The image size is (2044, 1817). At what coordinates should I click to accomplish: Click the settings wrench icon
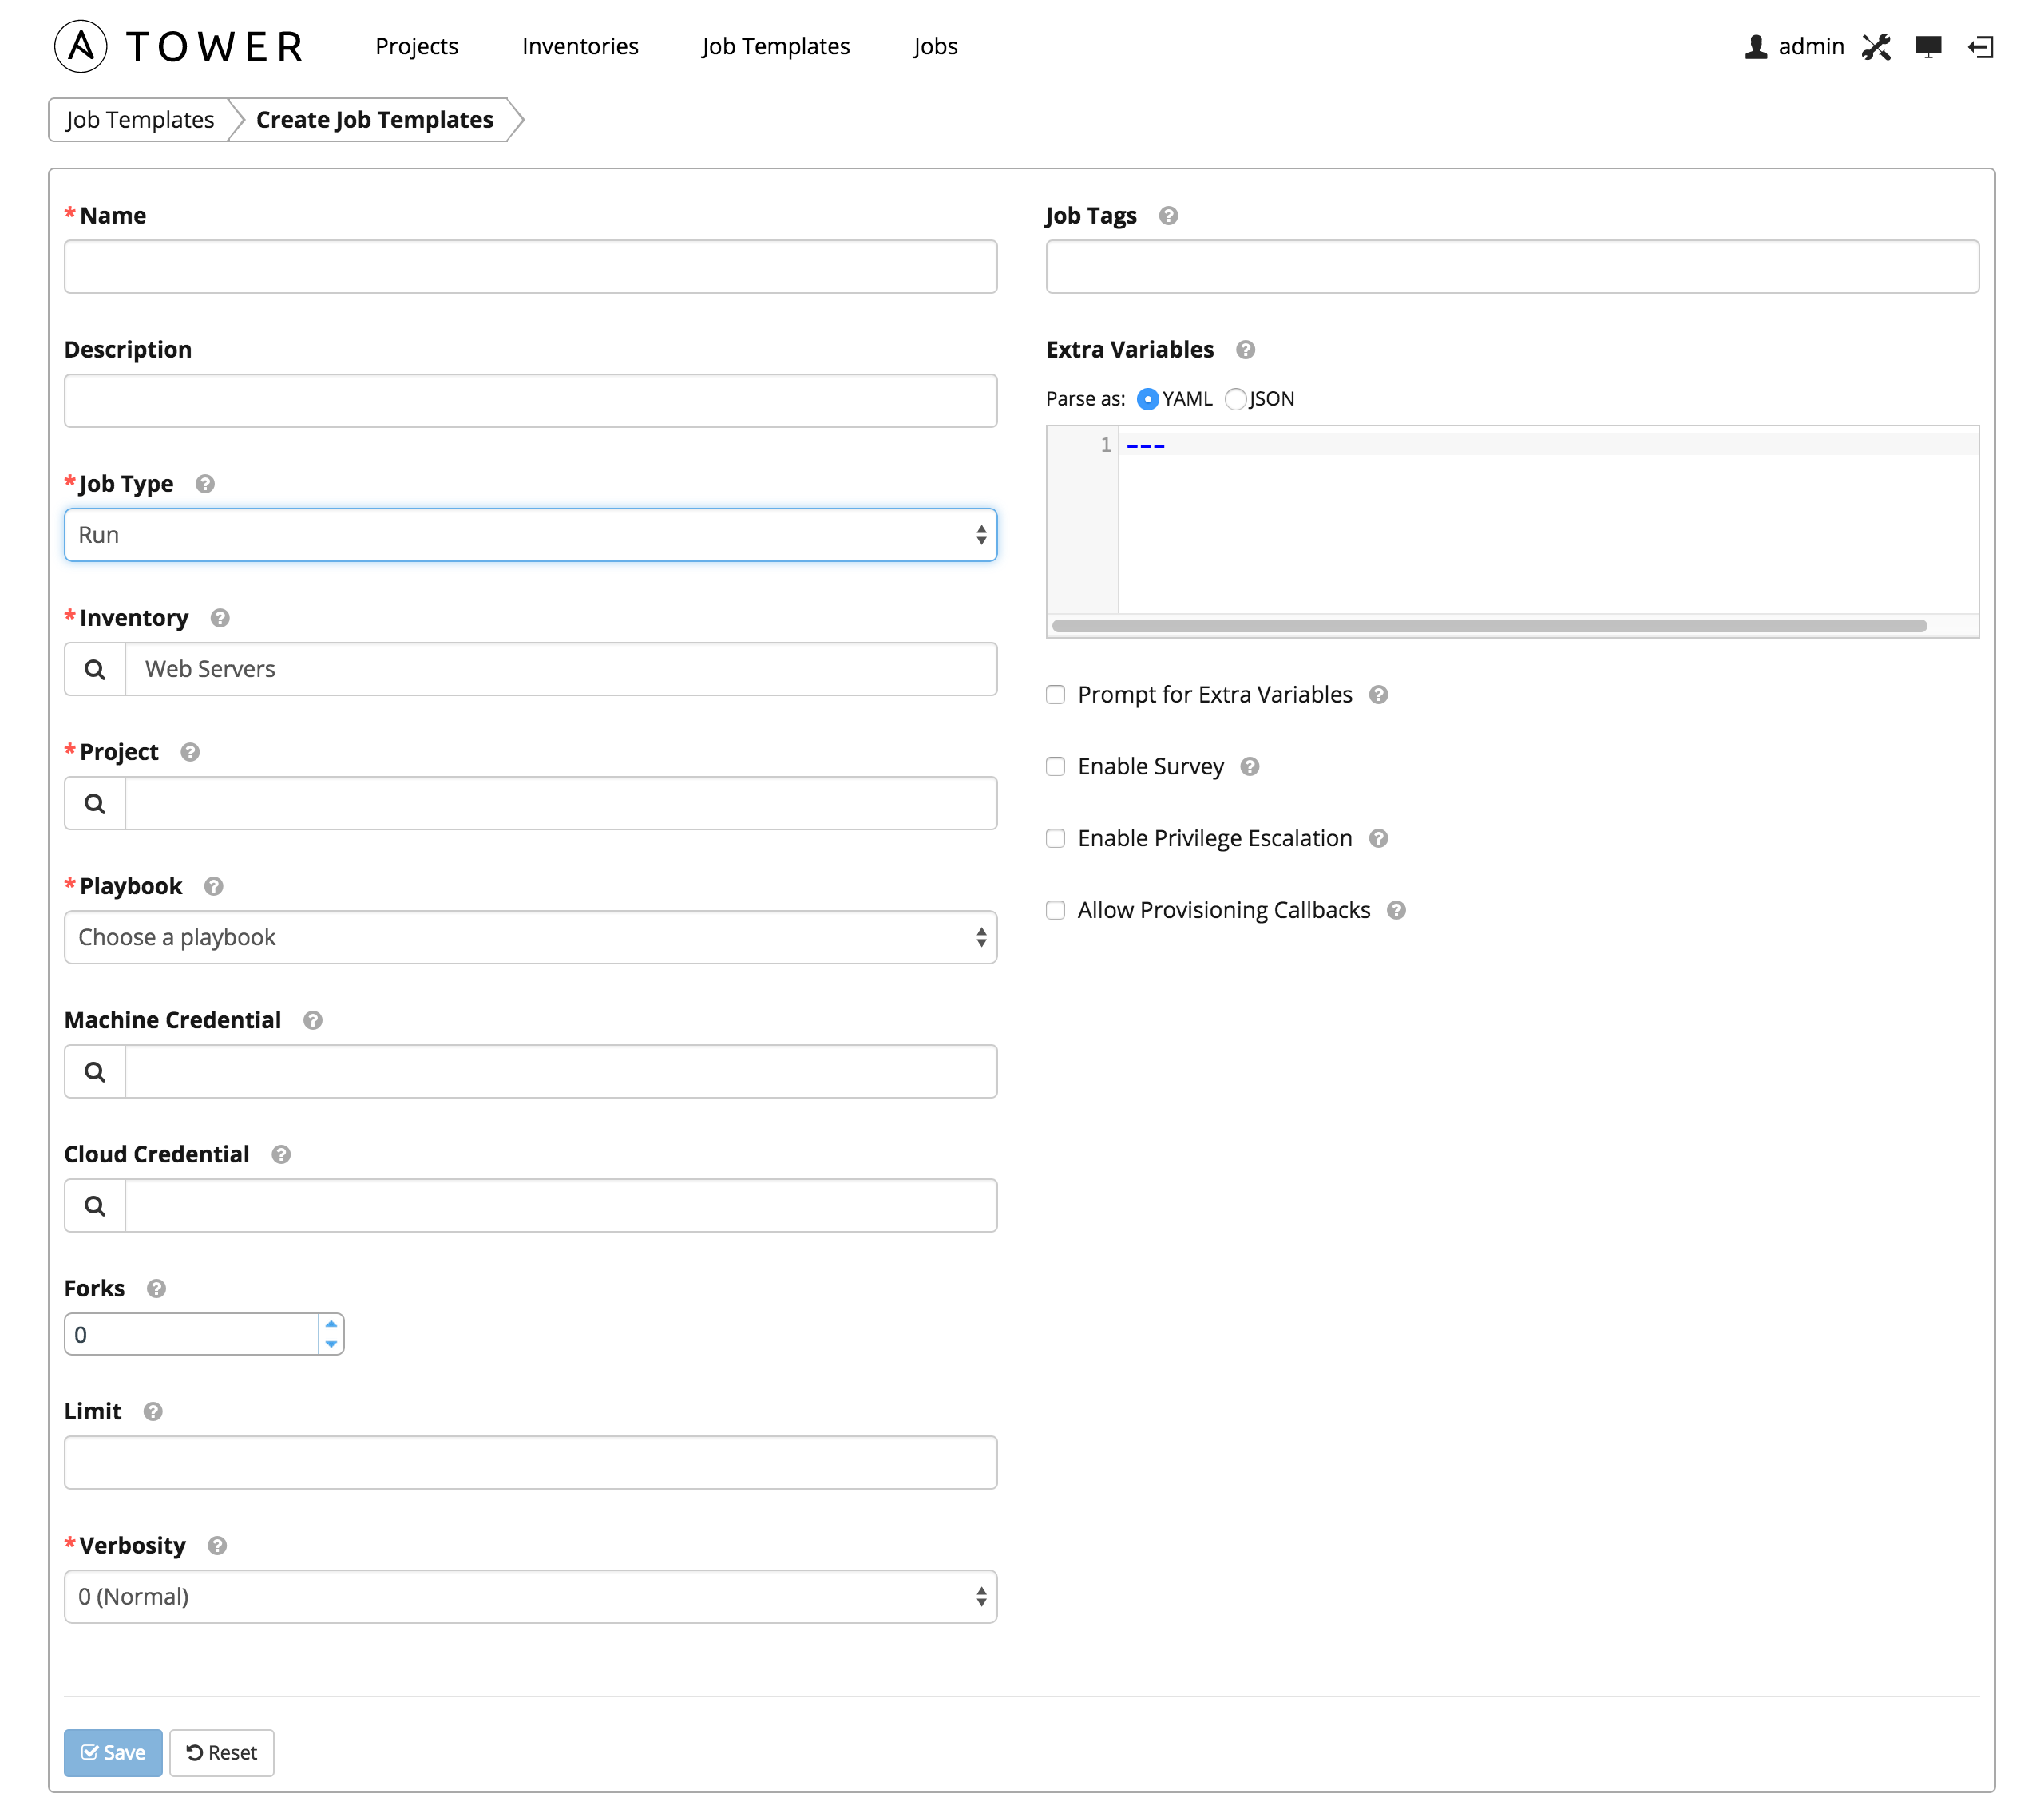[1879, 47]
